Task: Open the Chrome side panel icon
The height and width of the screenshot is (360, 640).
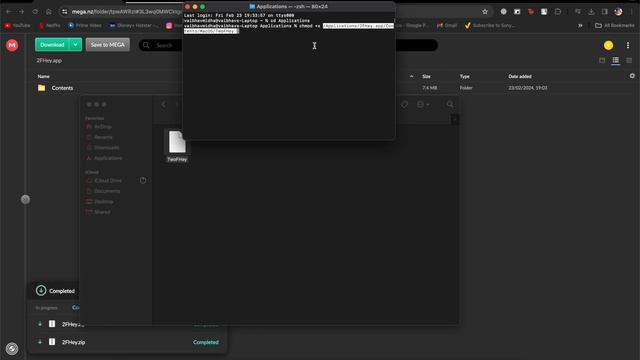Action: click(604, 12)
